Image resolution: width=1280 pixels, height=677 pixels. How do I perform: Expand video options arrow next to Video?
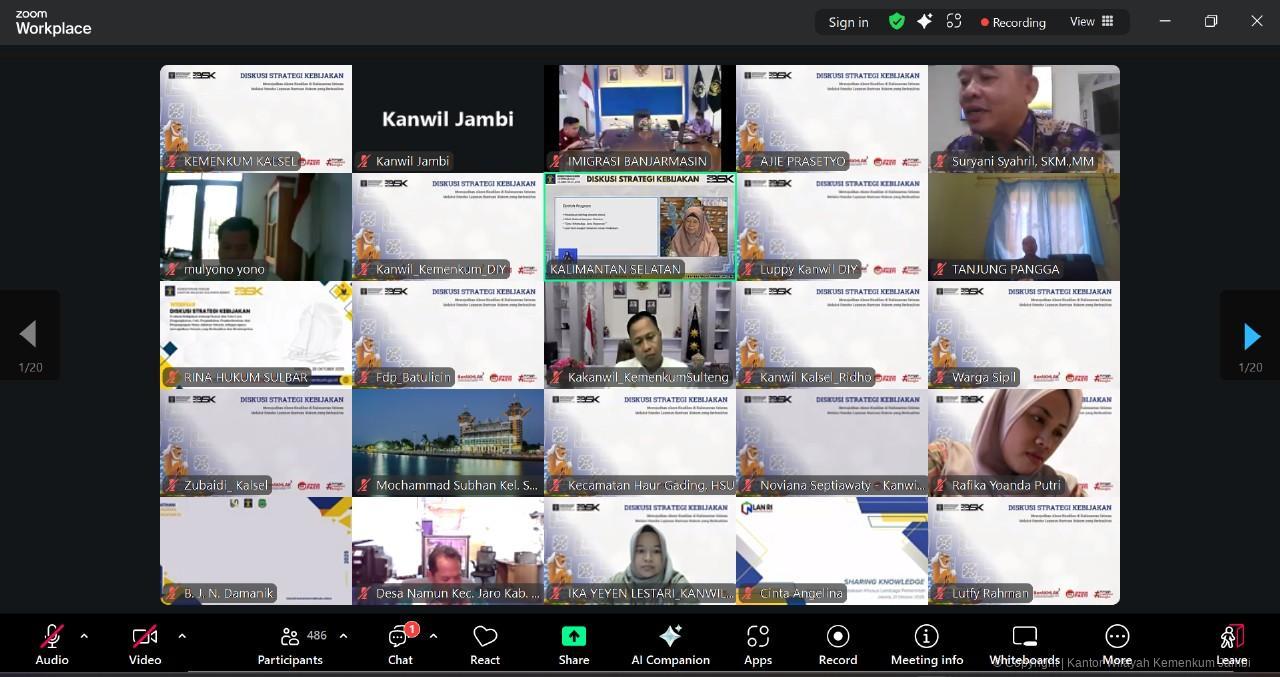tap(182, 636)
